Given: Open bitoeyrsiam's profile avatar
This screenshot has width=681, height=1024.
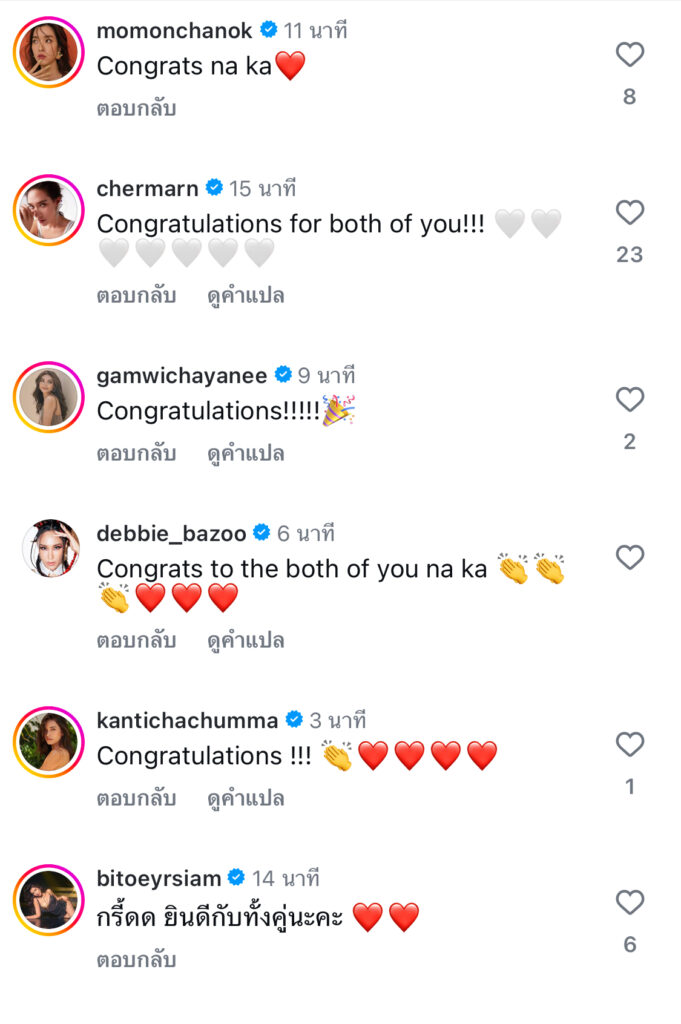Looking at the screenshot, I should [x=48, y=900].
